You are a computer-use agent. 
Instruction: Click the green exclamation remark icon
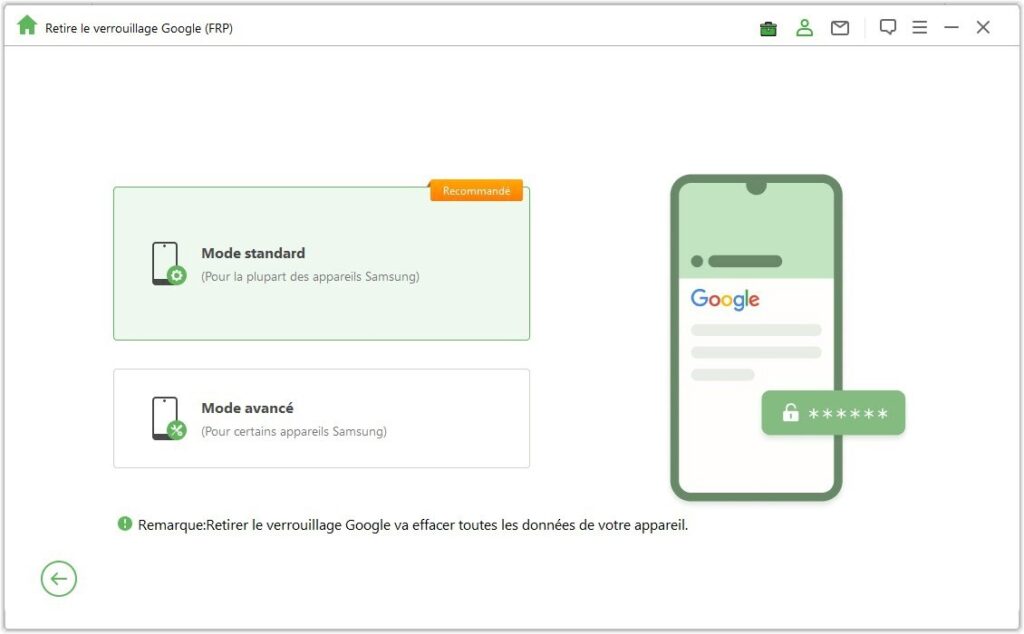[125, 524]
